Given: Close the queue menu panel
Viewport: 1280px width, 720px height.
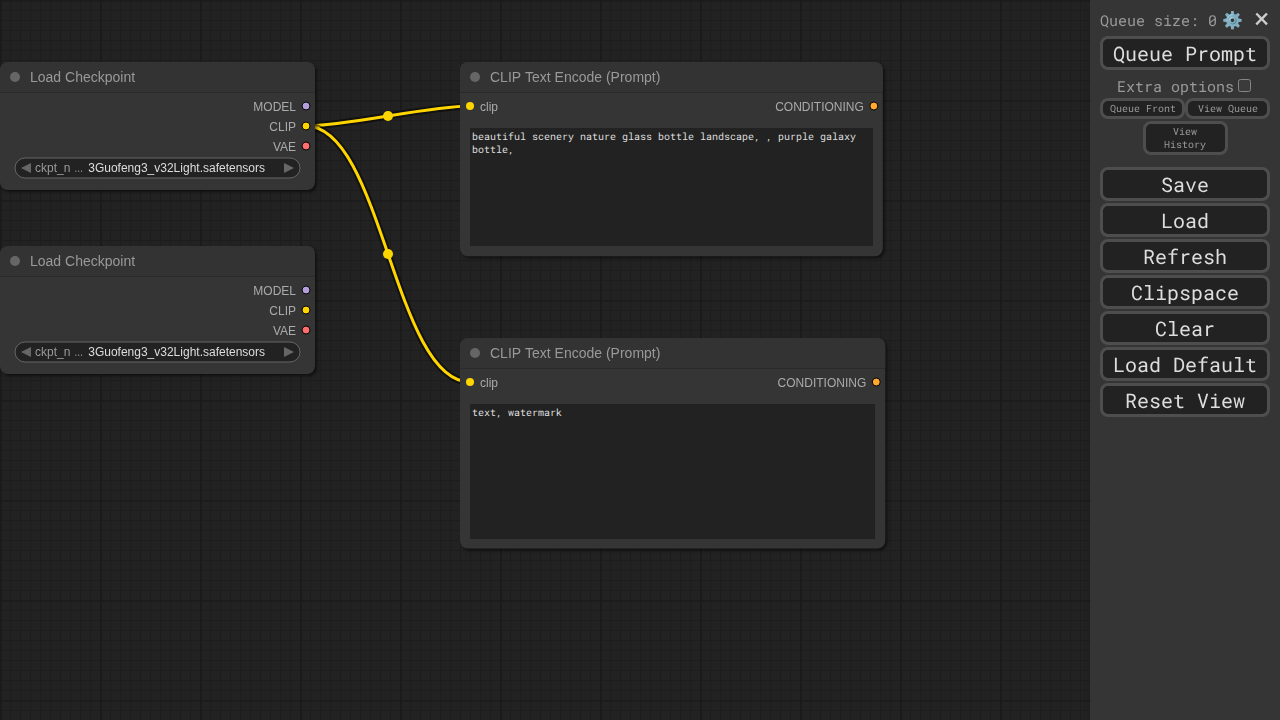Looking at the screenshot, I should click(x=1261, y=19).
